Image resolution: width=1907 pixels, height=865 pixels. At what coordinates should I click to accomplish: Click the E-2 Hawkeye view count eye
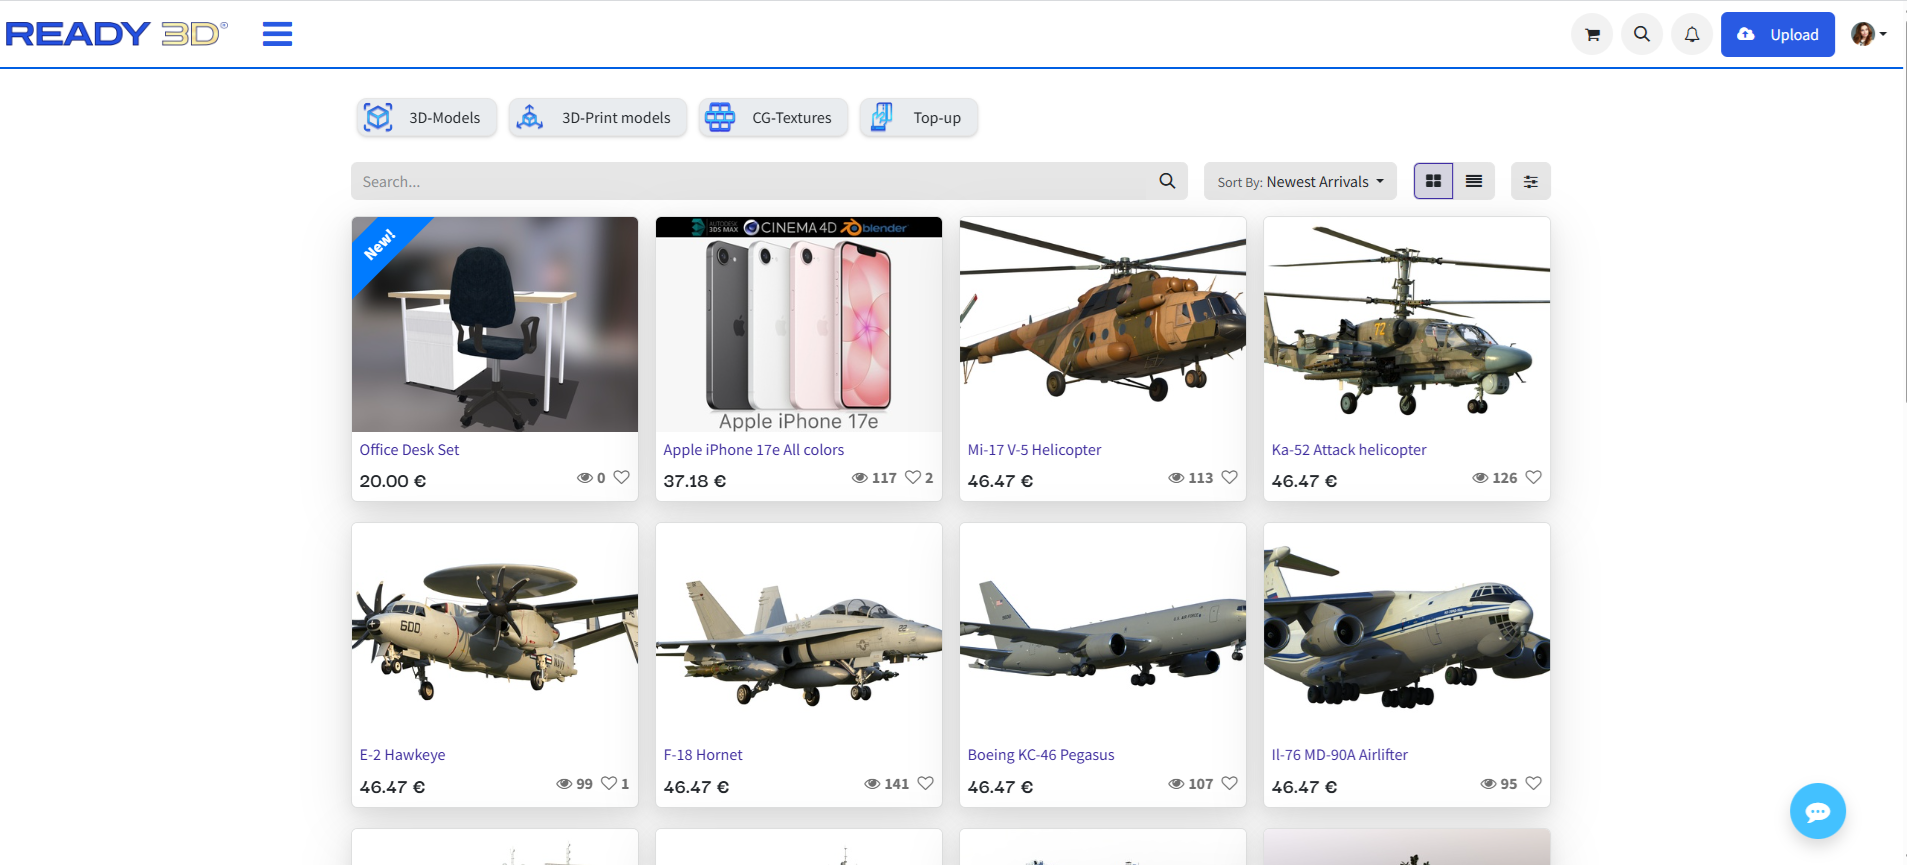click(x=564, y=784)
